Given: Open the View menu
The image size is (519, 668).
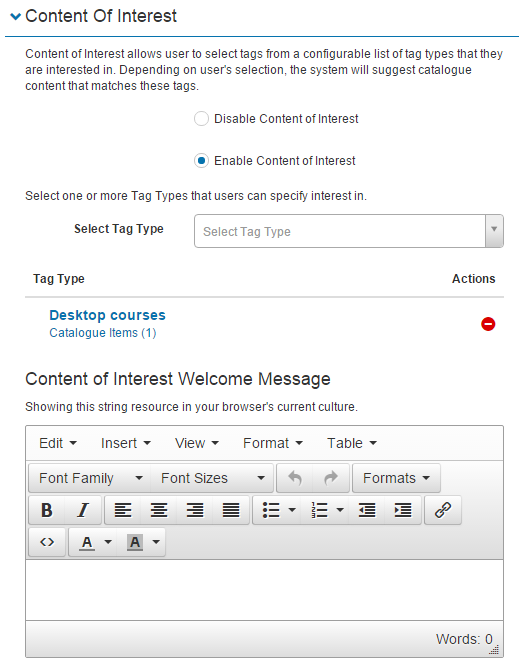Looking at the screenshot, I should coord(197,443).
